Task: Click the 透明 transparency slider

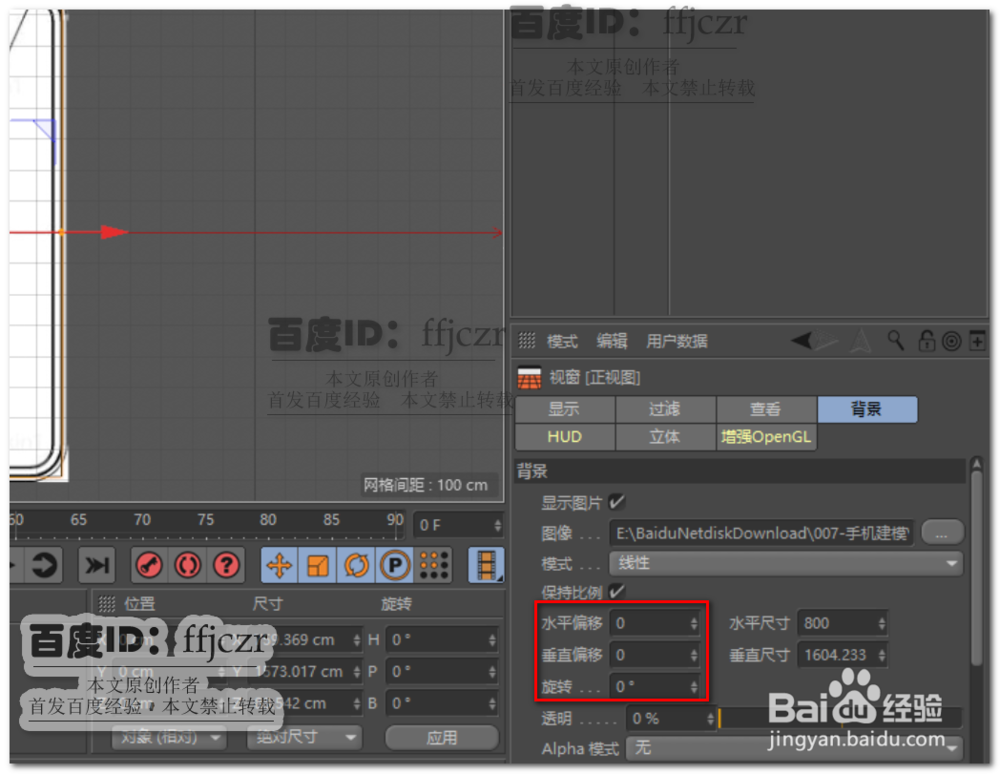Action: click(840, 719)
